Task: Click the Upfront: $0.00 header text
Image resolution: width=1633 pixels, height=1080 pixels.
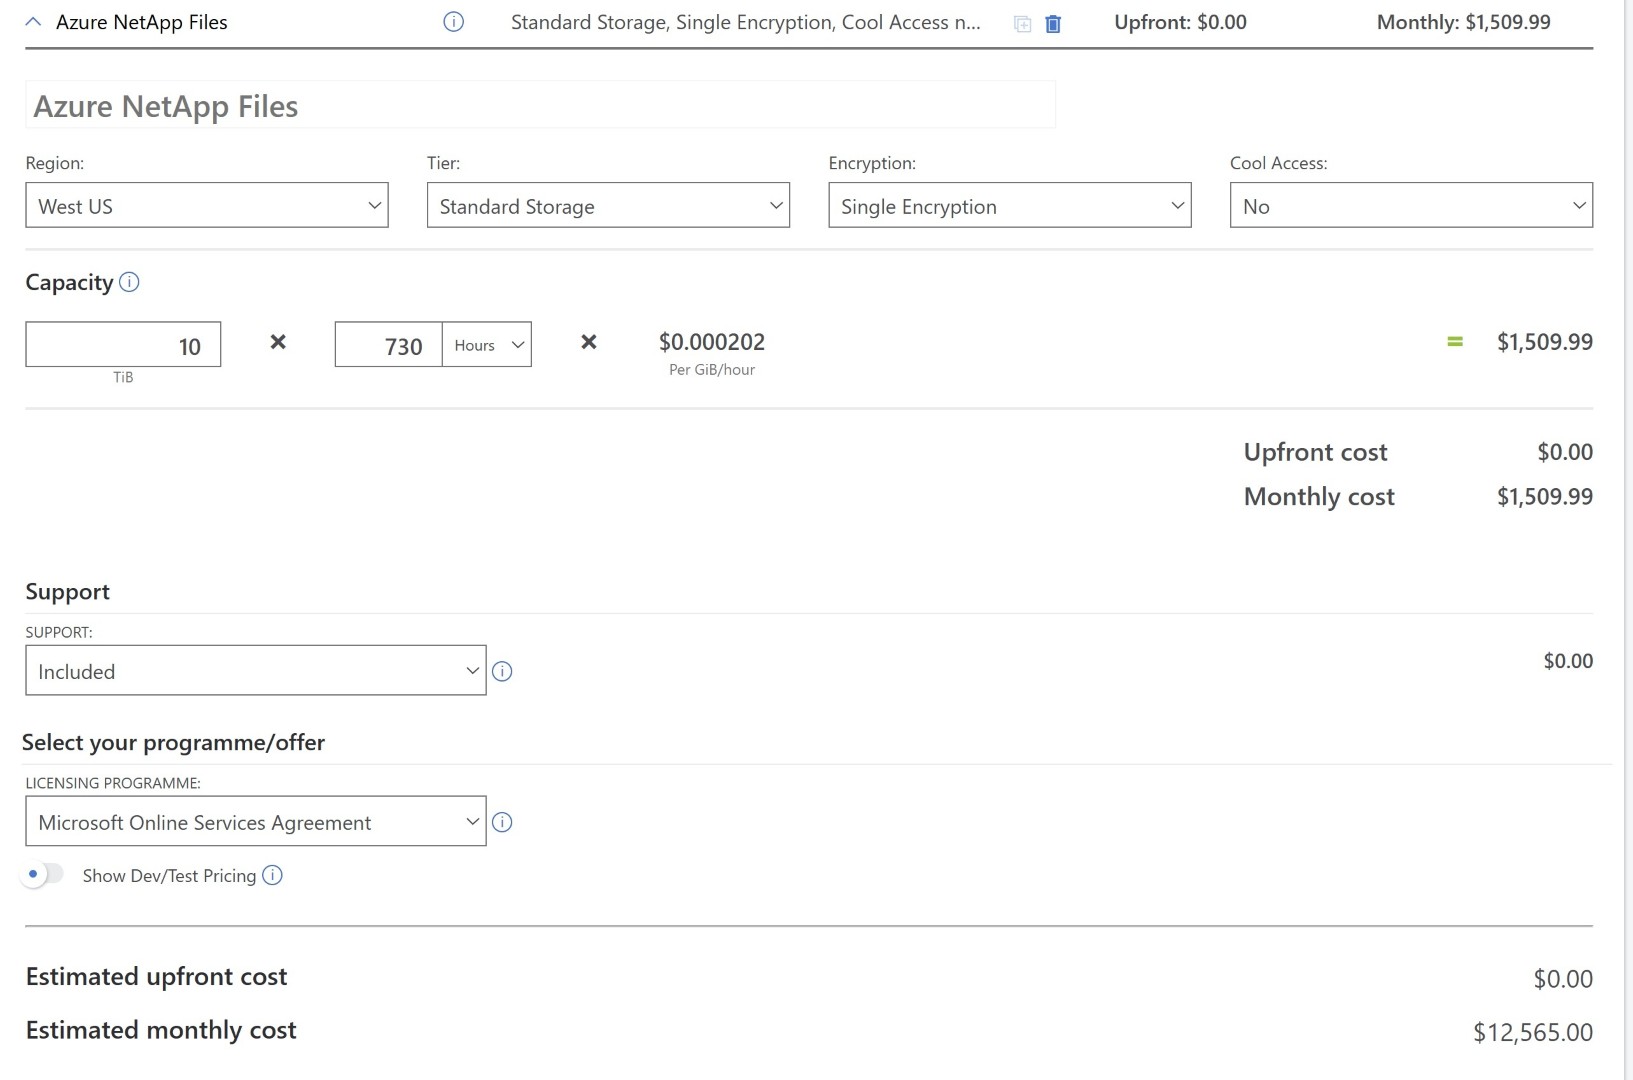Action: pyautogui.click(x=1180, y=22)
